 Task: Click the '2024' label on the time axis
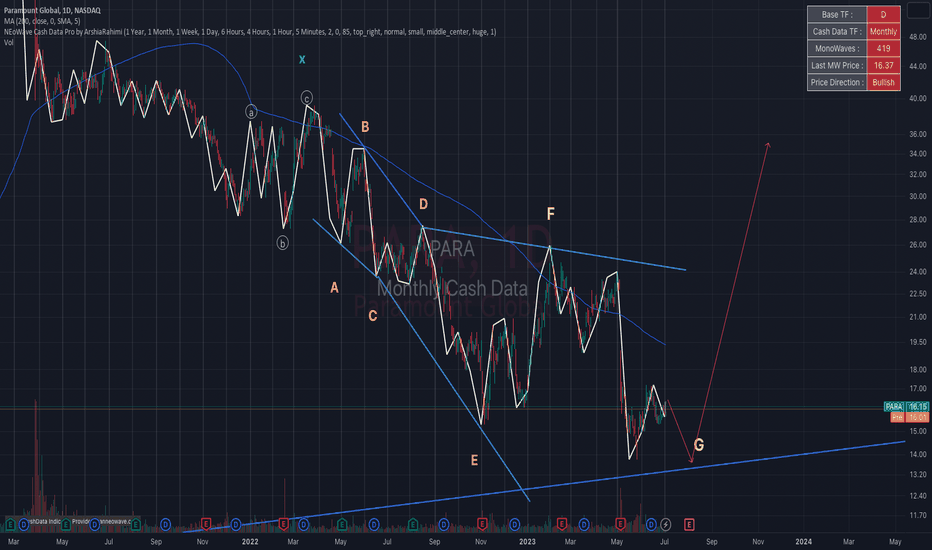(804, 542)
